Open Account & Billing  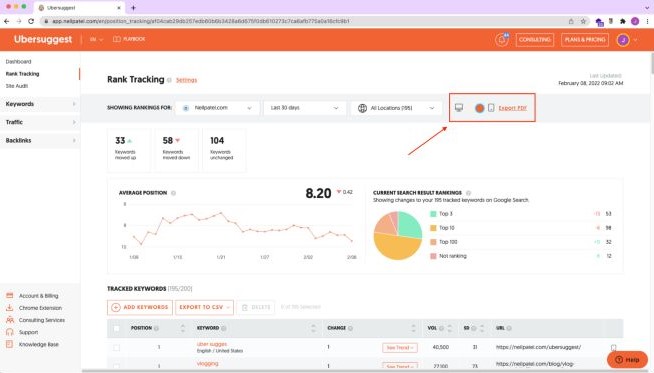(38, 296)
